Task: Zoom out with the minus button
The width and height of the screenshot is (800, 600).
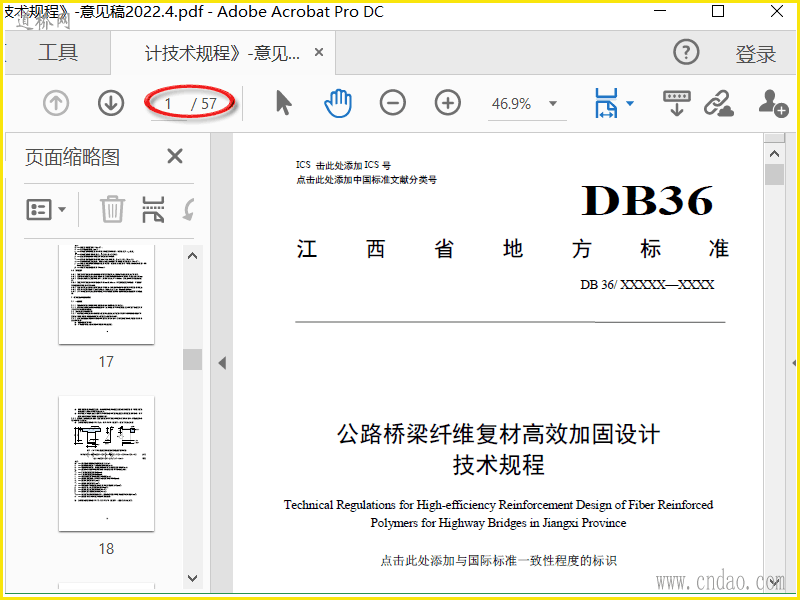Action: point(393,103)
